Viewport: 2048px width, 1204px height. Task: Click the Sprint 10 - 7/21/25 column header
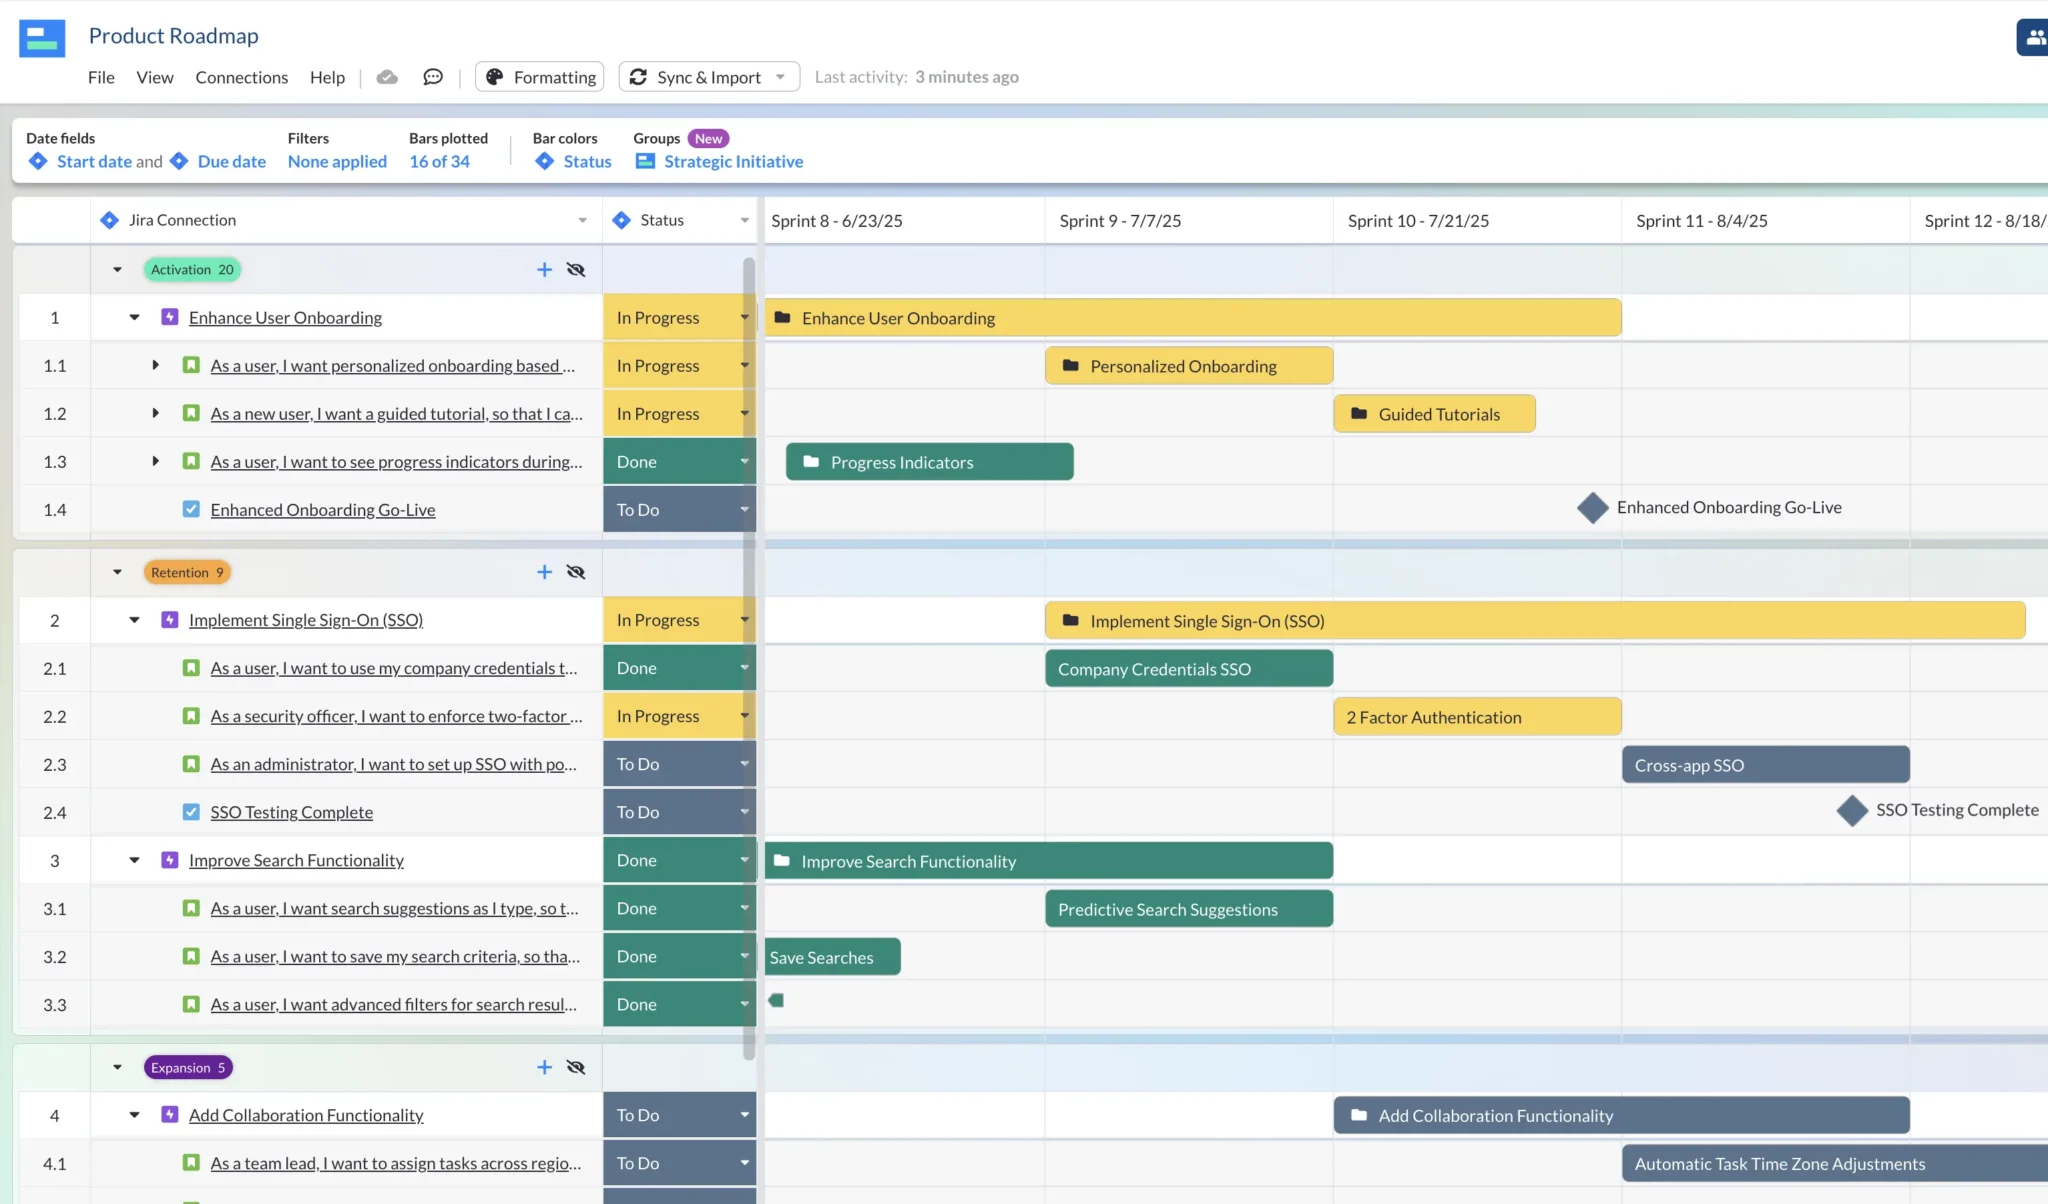1477,221
